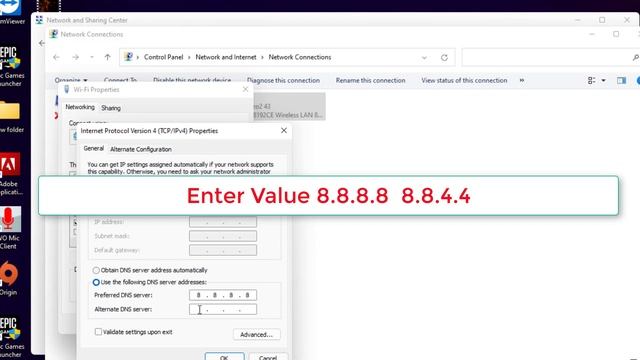Toggle the preview pane icon
This screenshot has height=360, width=640.
point(621,80)
